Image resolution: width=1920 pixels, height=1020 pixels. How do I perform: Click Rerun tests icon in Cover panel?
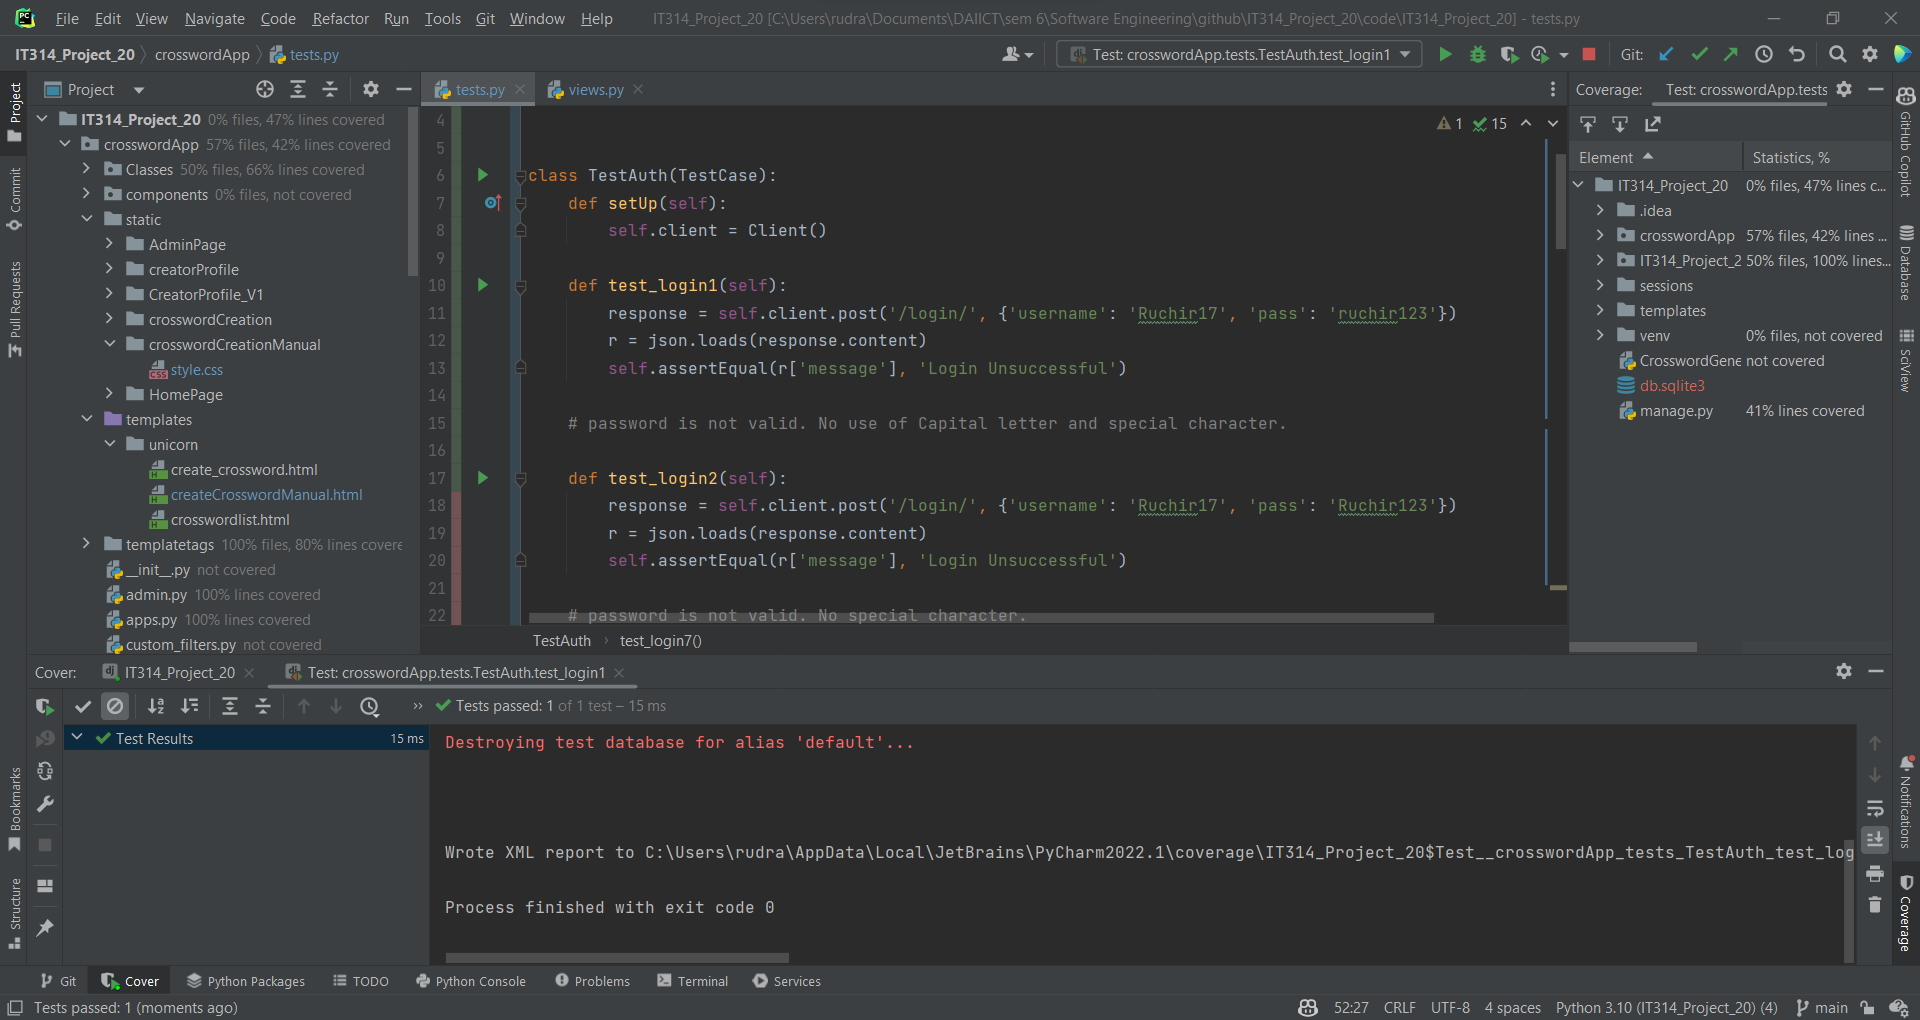[x=45, y=706]
